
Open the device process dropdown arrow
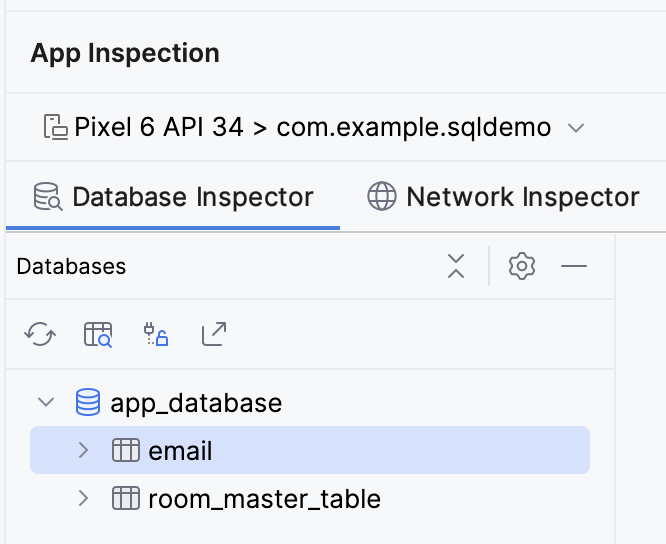click(x=575, y=128)
